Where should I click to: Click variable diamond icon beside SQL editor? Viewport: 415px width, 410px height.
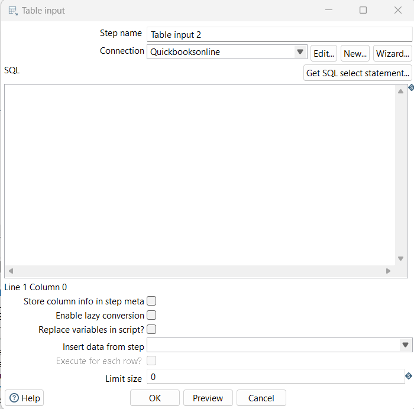(411, 87)
